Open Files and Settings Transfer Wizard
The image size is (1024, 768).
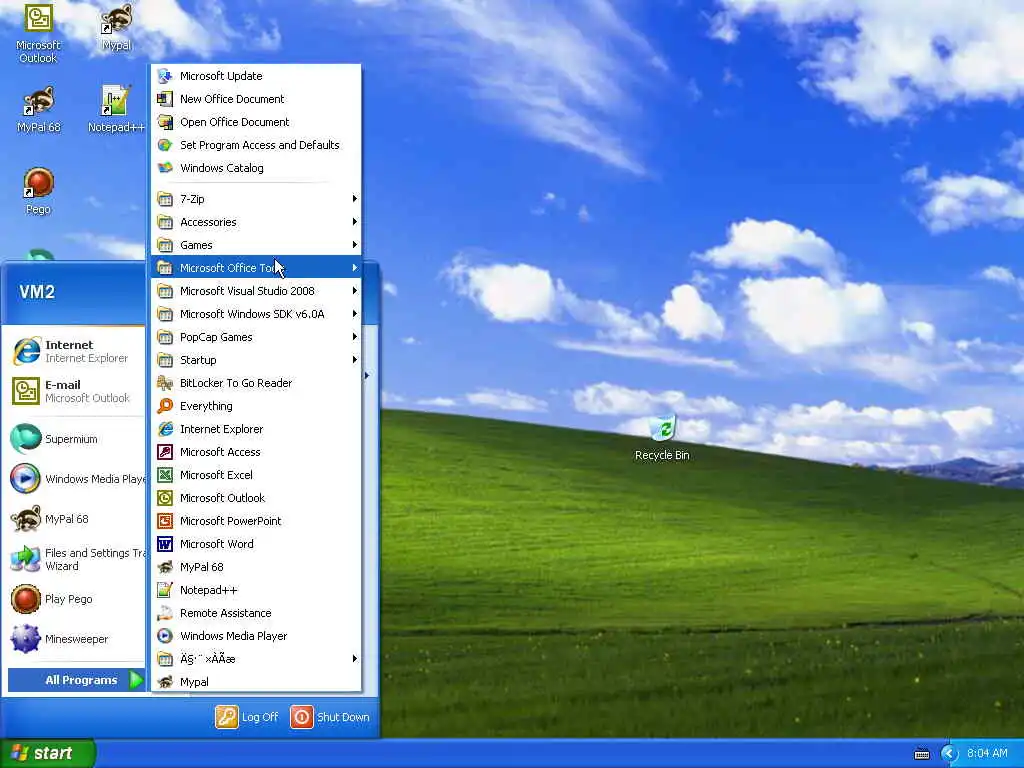point(77,559)
